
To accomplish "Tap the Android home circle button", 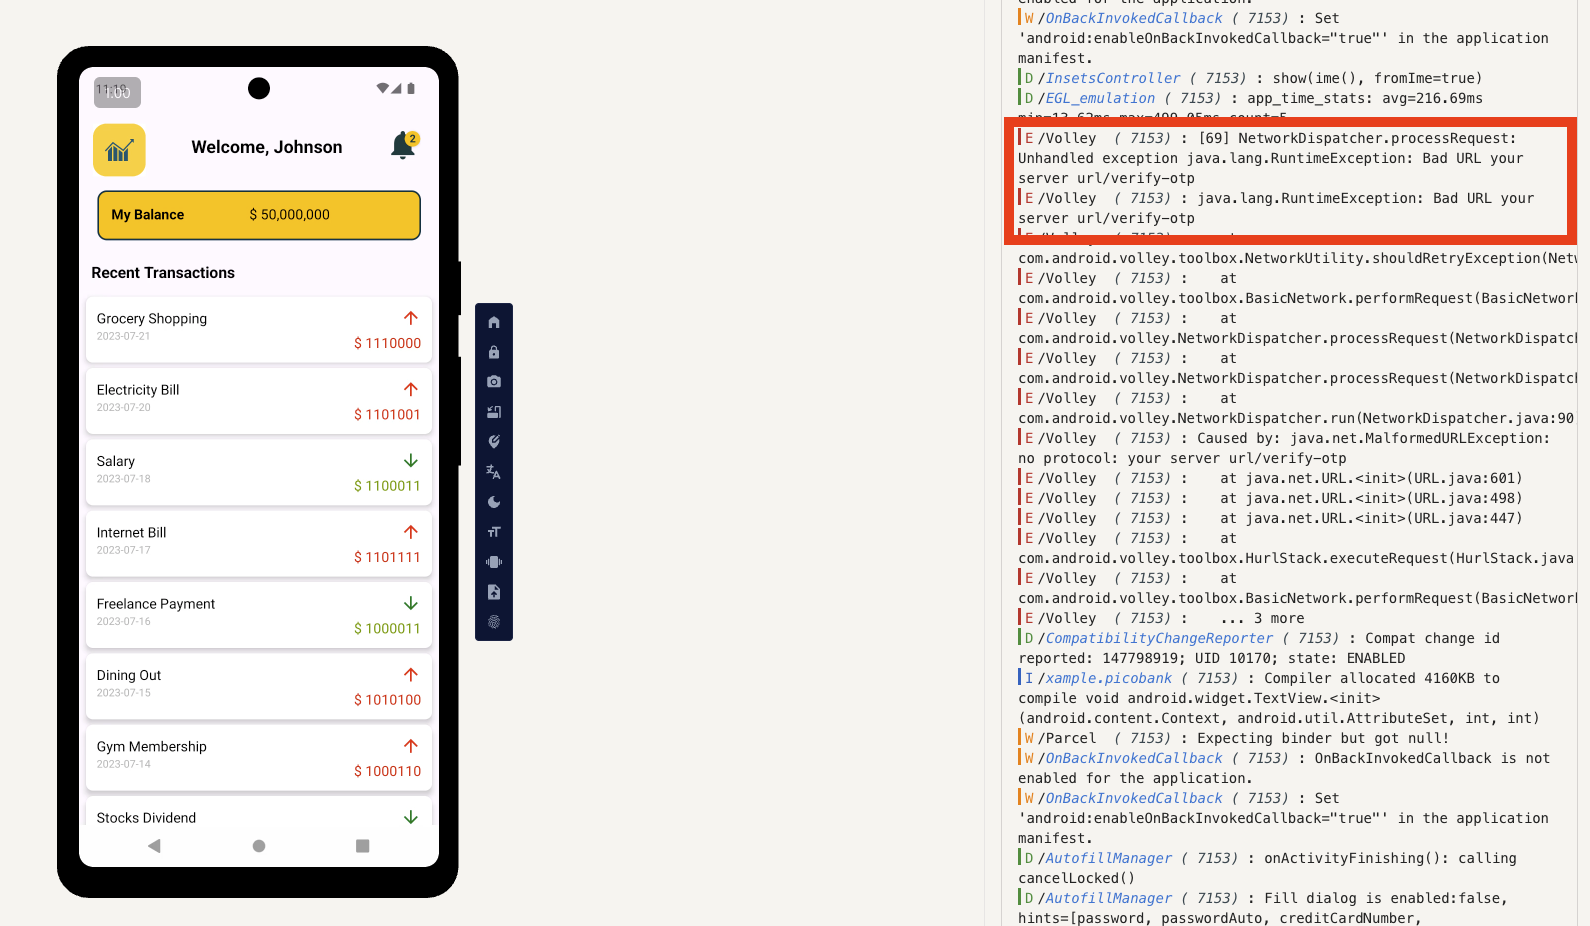I will click(259, 846).
